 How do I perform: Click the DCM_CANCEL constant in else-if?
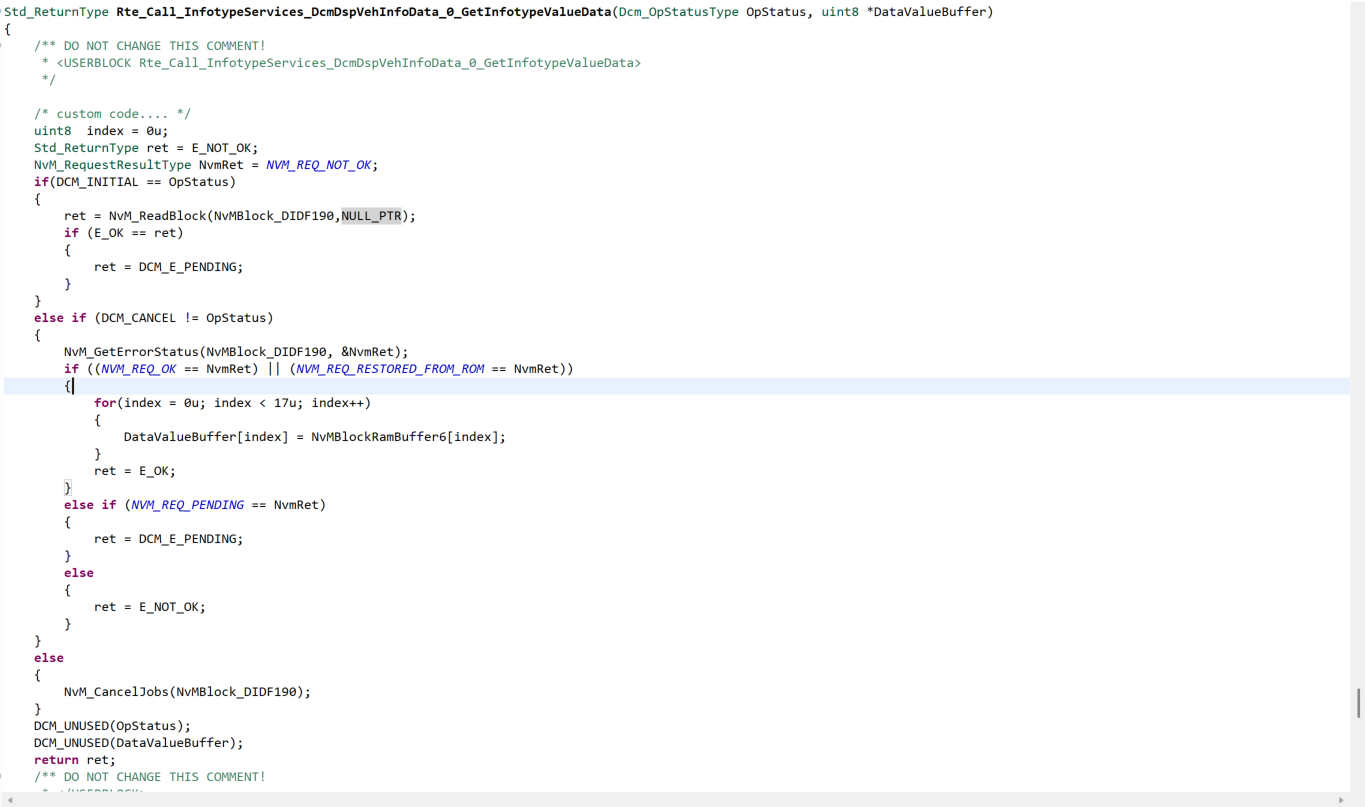(138, 318)
